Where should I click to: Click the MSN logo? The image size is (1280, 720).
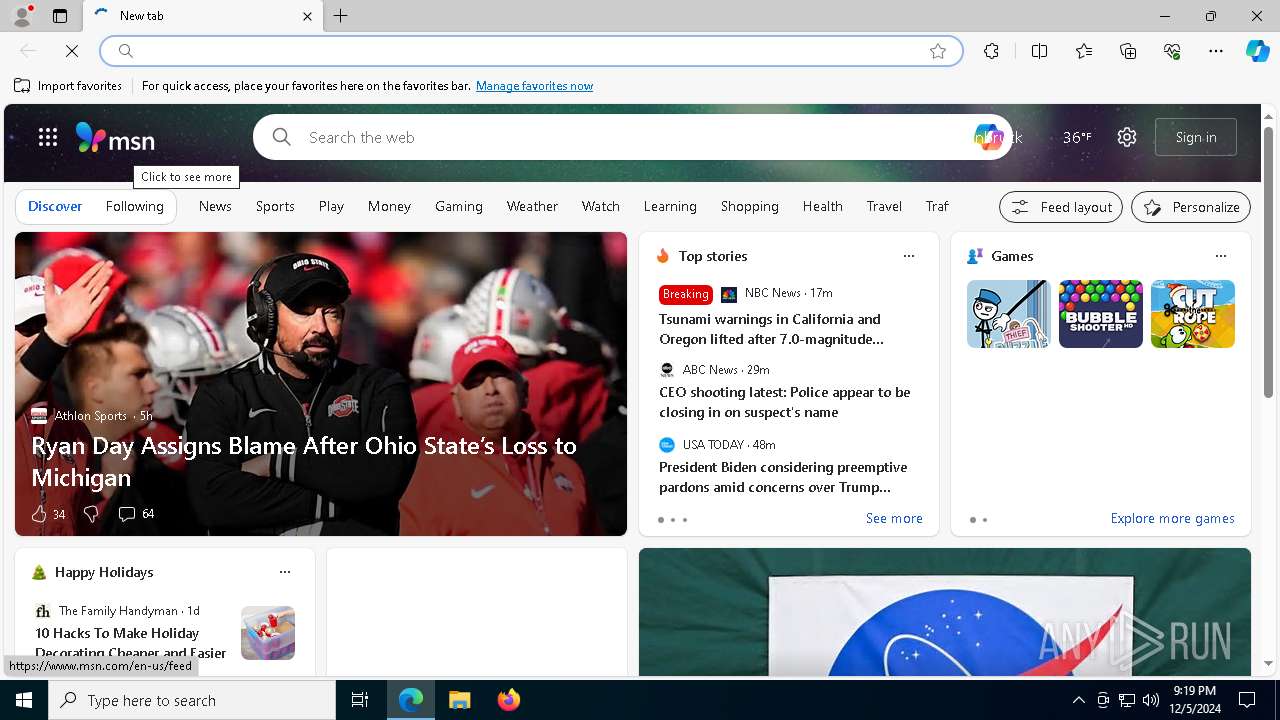[x=115, y=137]
